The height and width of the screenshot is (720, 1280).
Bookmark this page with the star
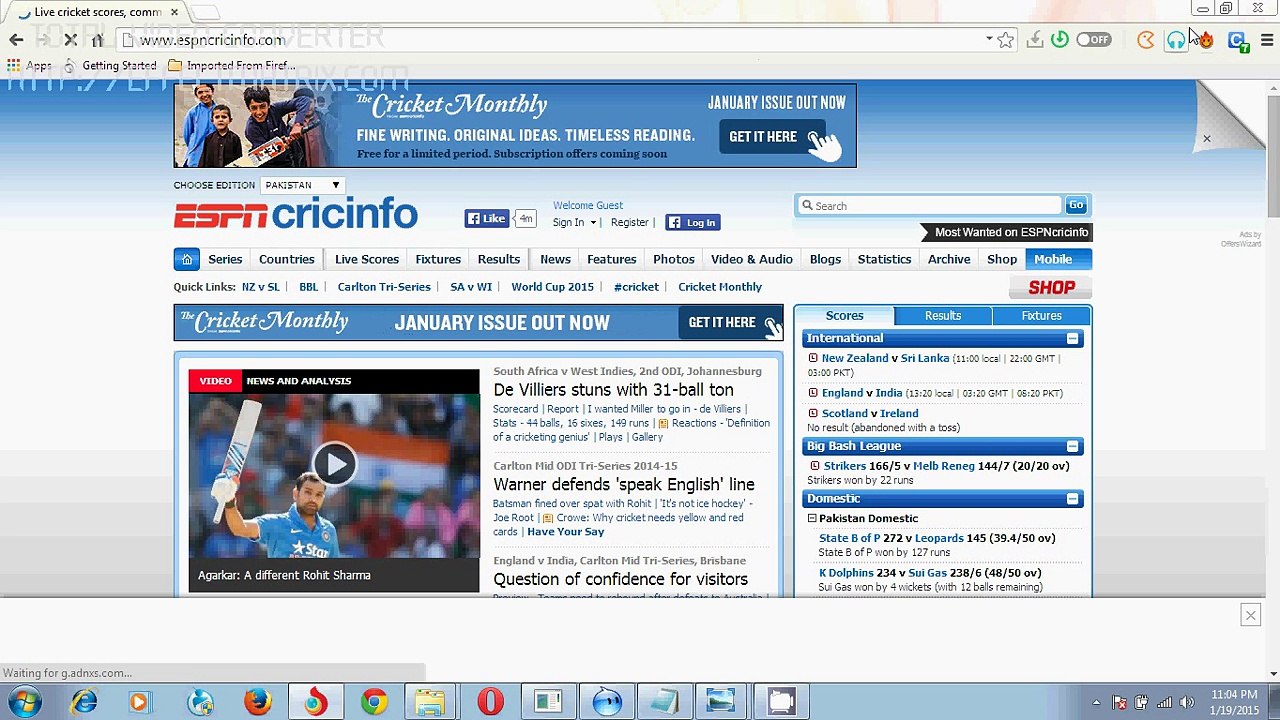click(1005, 40)
